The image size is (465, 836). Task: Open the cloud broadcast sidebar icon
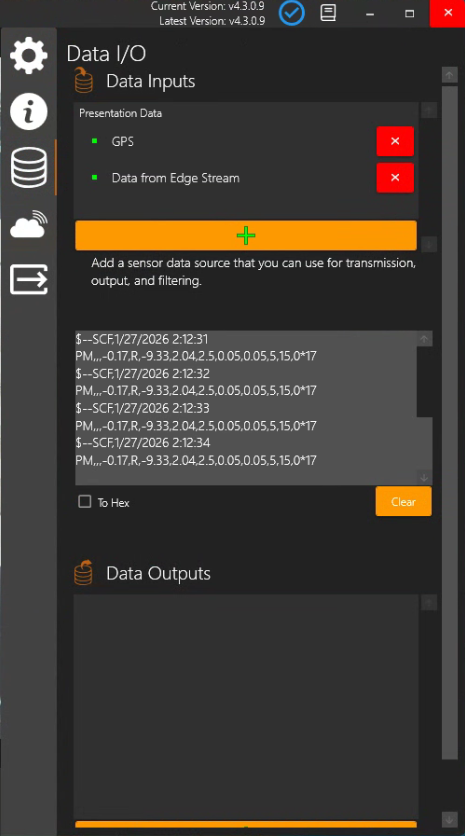[29, 224]
